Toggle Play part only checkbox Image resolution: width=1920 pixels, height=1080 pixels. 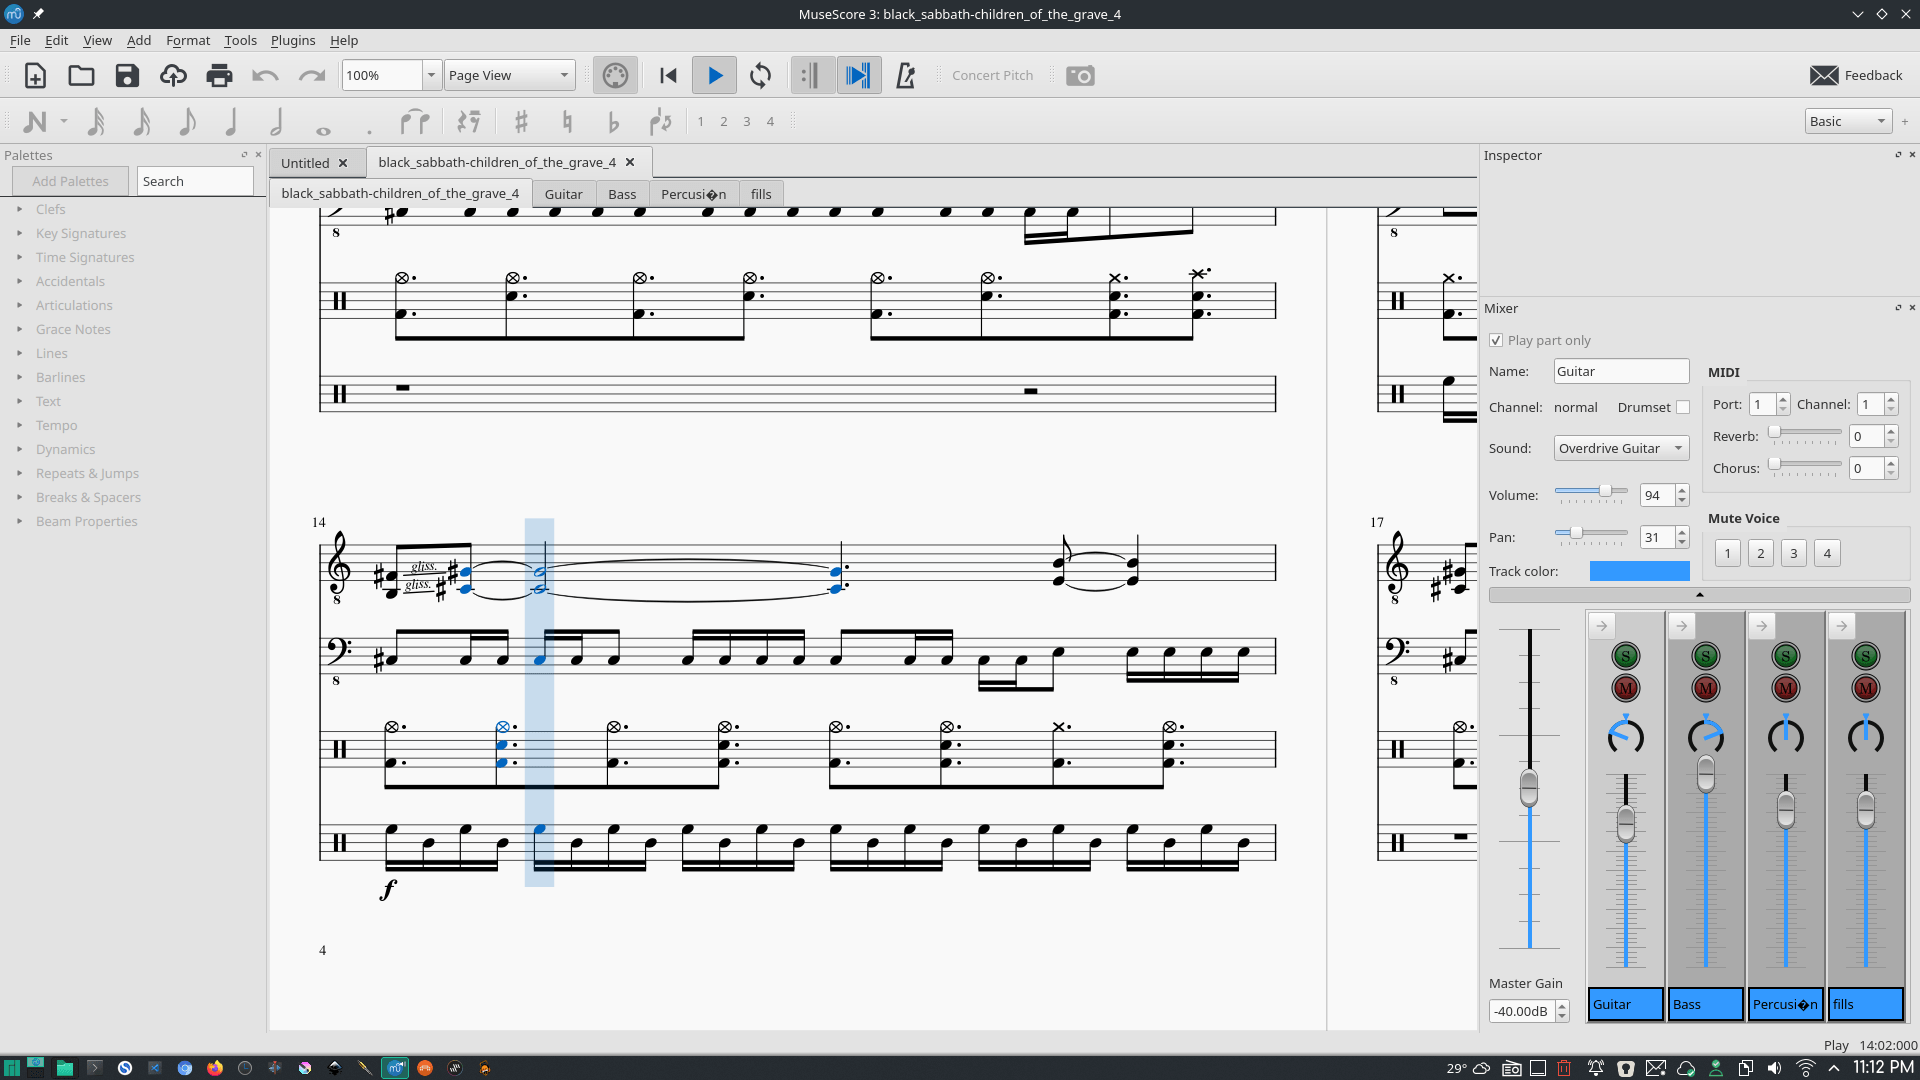pyautogui.click(x=1496, y=340)
